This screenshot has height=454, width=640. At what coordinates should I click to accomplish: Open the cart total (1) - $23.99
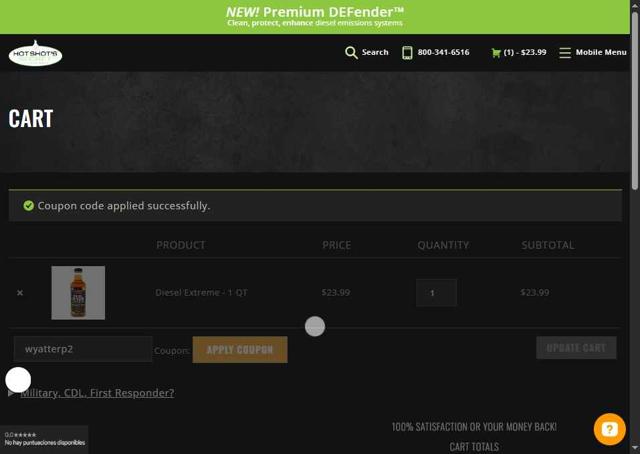tap(525, 52)
